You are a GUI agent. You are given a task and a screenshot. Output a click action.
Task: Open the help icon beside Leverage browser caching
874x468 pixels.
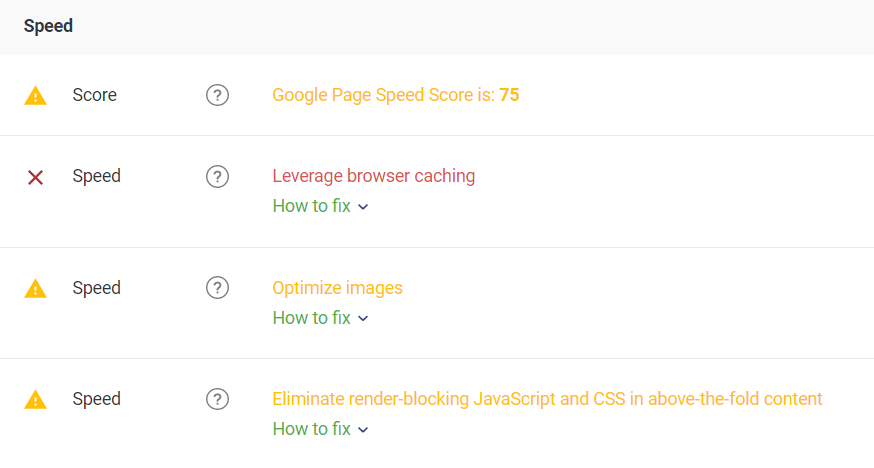tap(217, 177)
